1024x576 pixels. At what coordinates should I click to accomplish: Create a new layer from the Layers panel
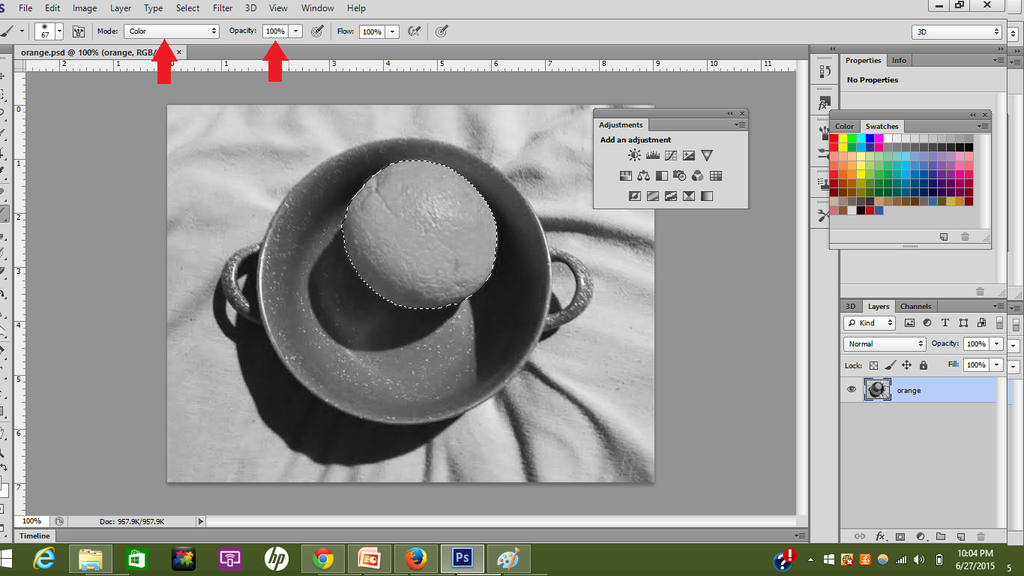coord(959,537)
